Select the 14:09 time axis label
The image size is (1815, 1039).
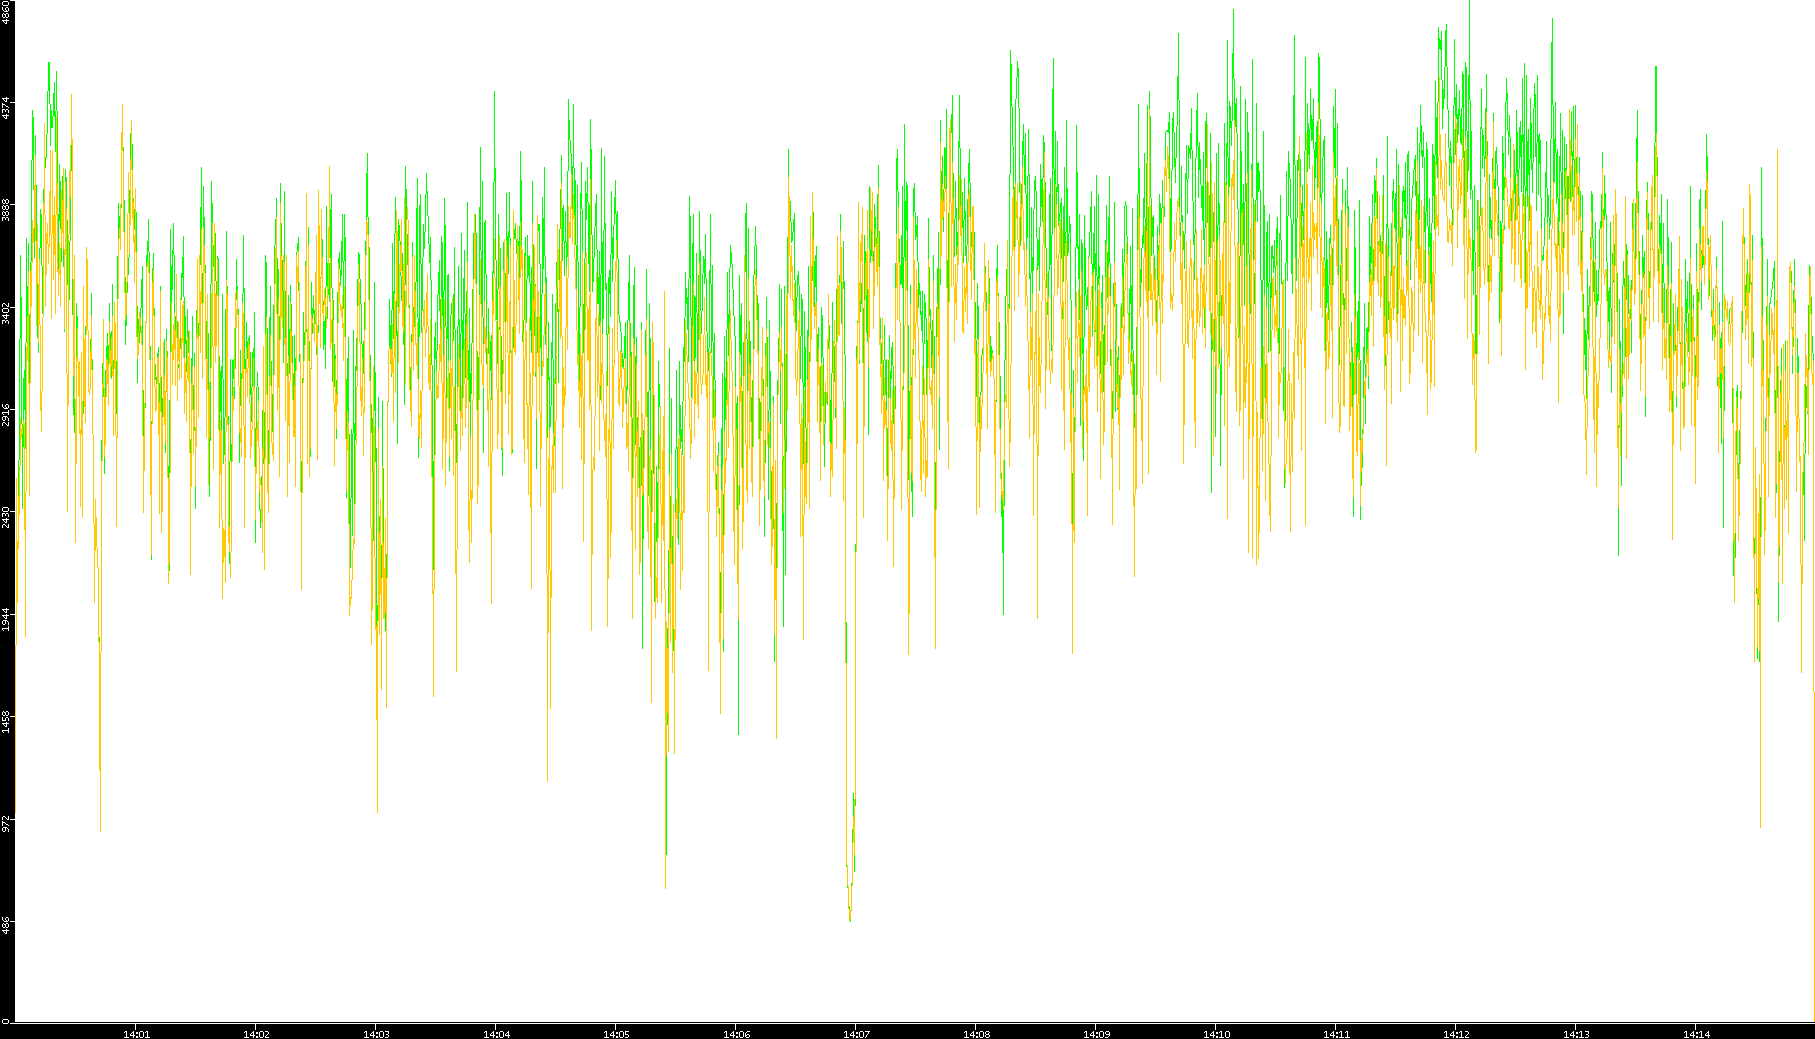click(x=1096, y=1034)
